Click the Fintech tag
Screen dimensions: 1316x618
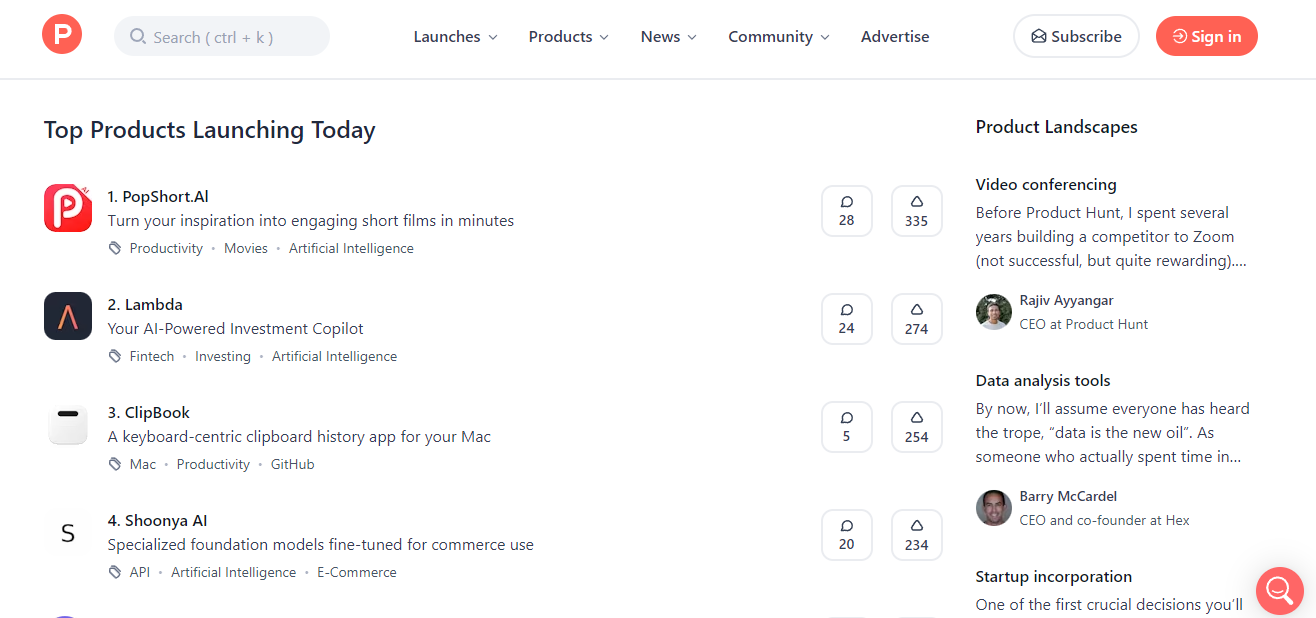click(x=152, y=356)
